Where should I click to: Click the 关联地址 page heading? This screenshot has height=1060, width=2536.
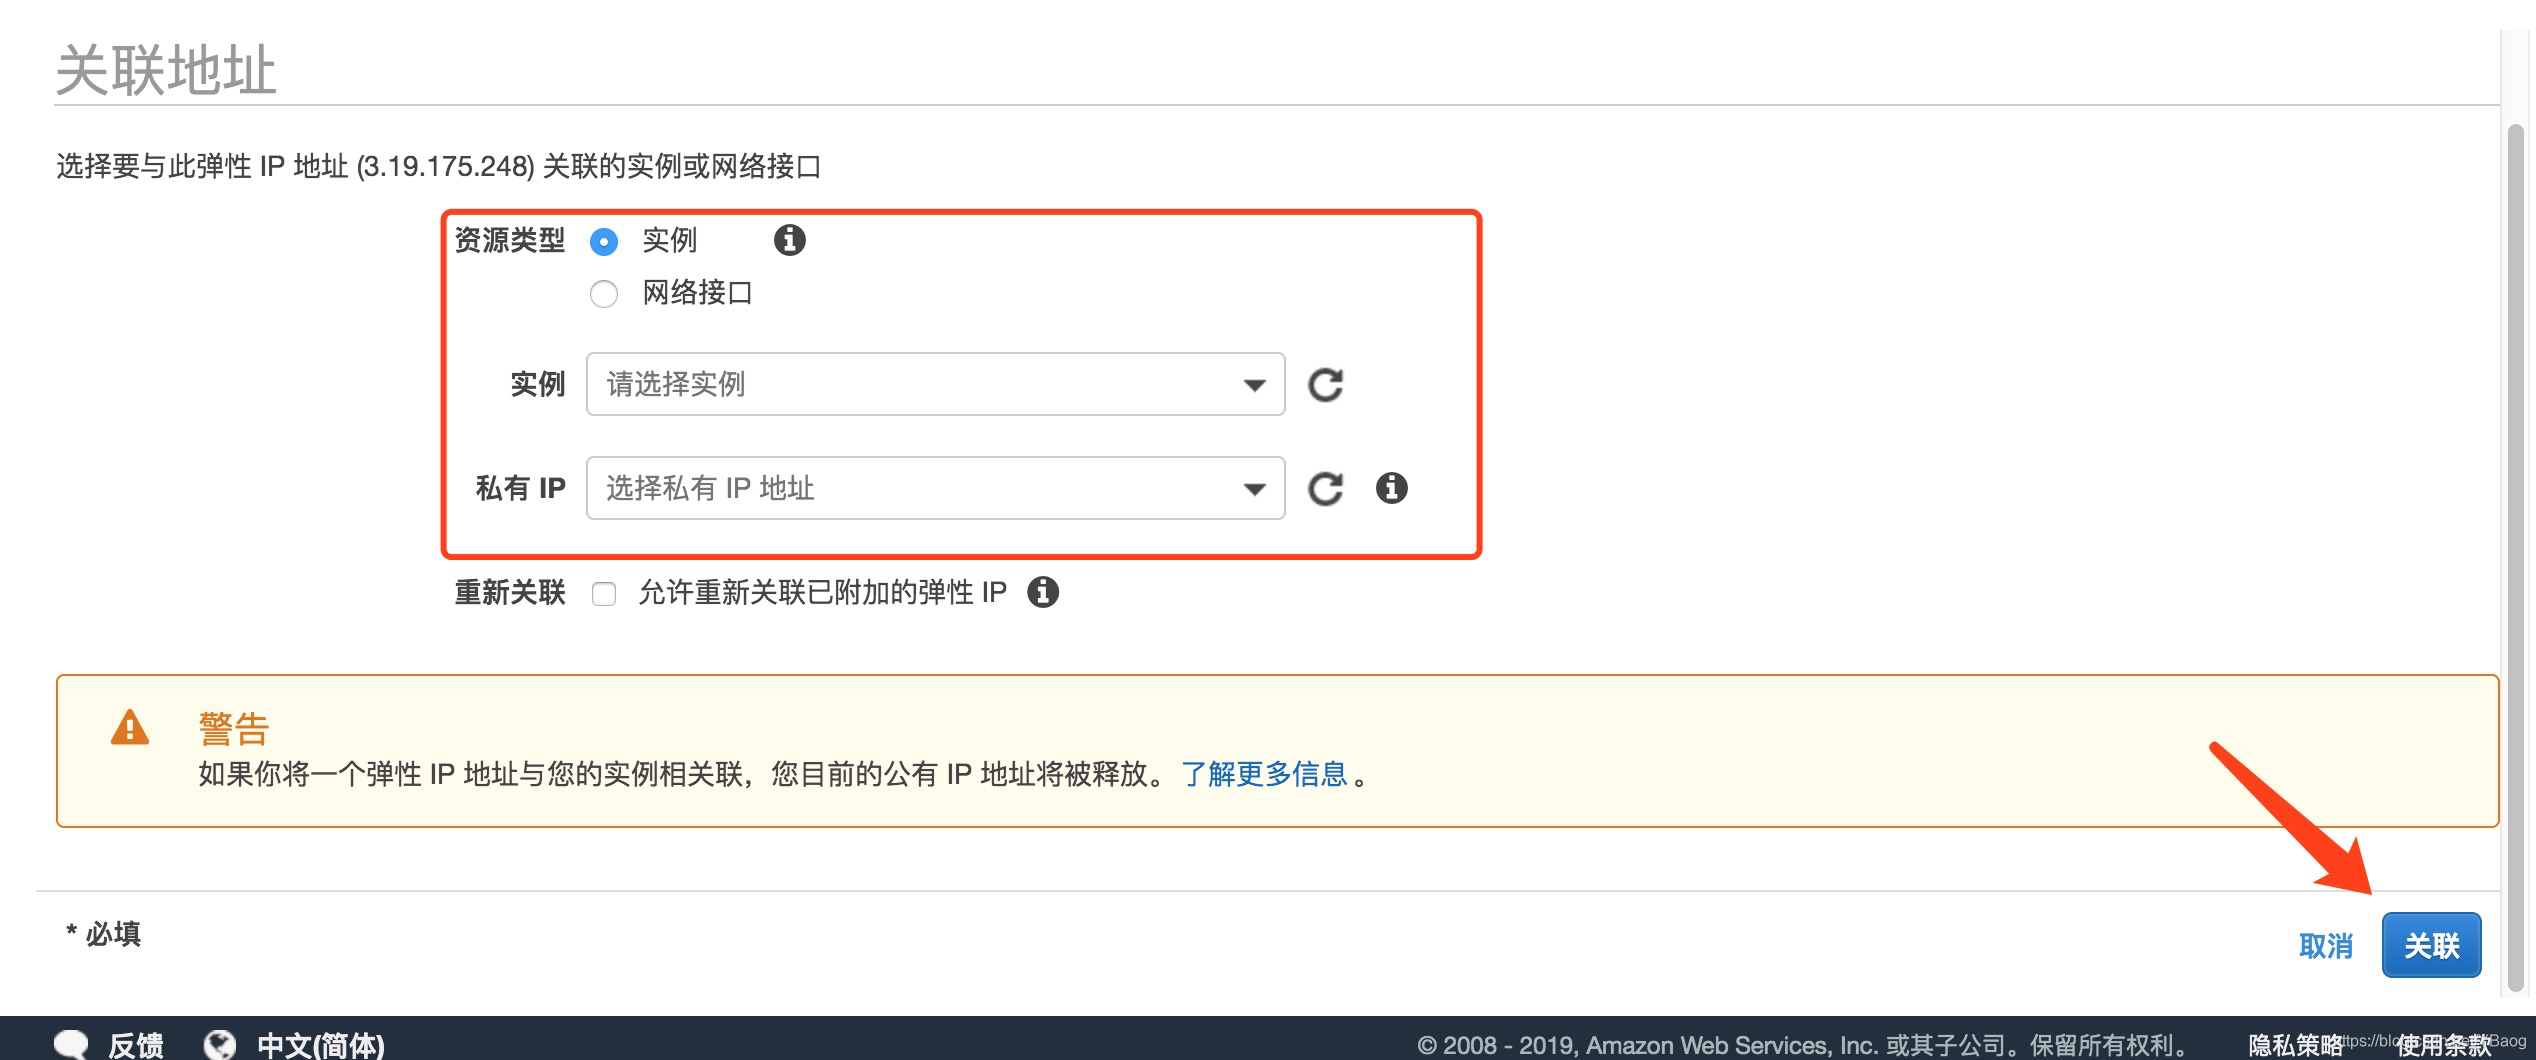point(166,70)
